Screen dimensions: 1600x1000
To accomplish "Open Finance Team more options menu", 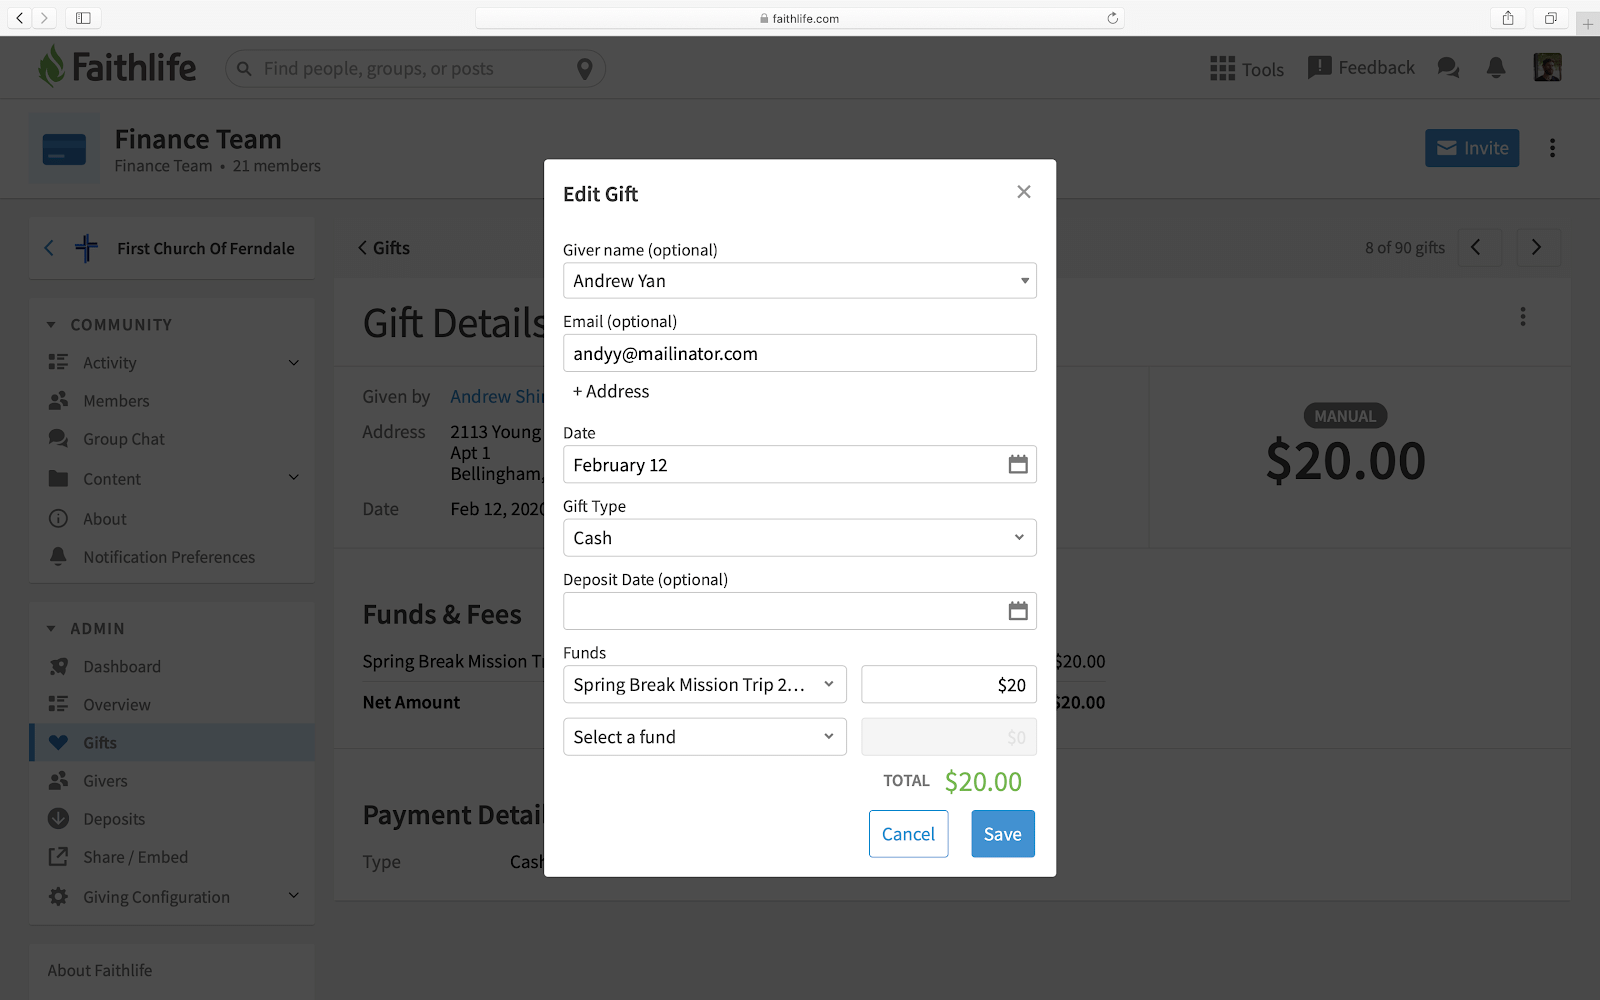I will pos(1552,148).
